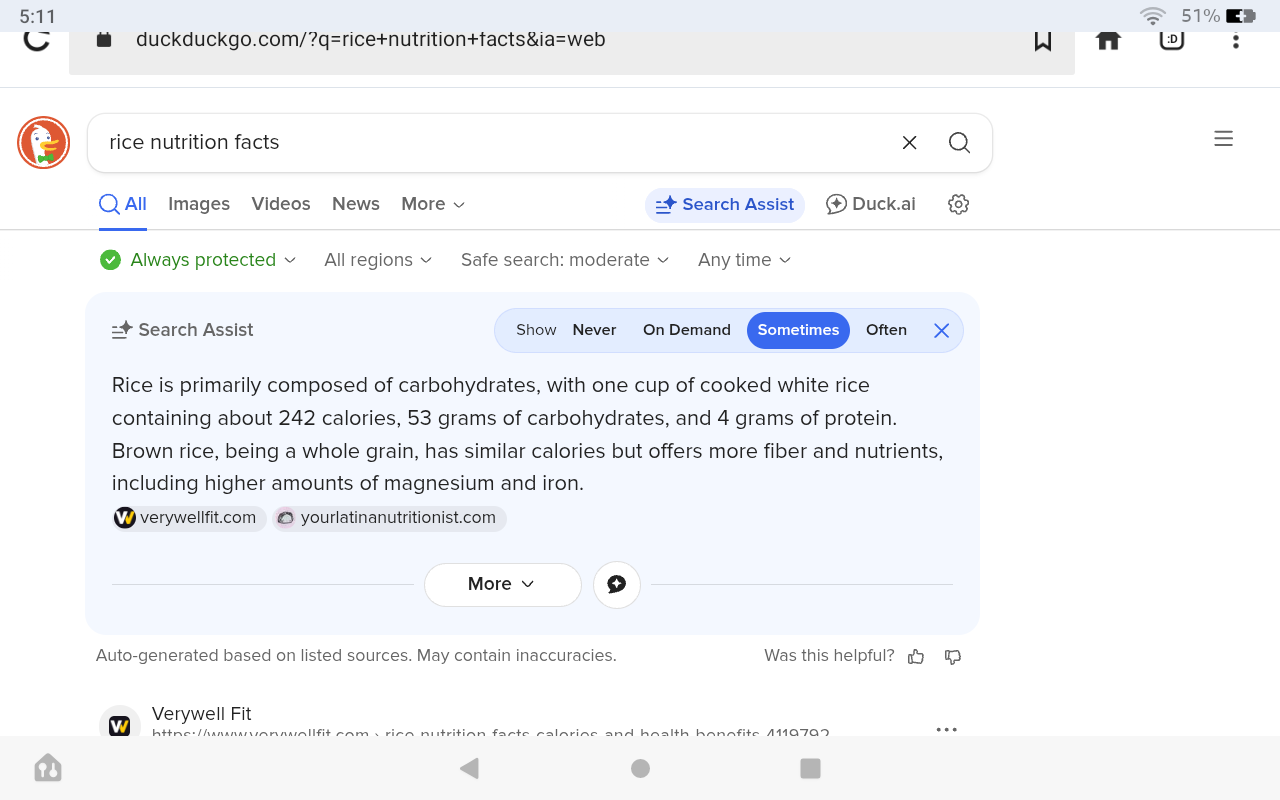Tap the browser address bar URL

(x=371, y=40)
